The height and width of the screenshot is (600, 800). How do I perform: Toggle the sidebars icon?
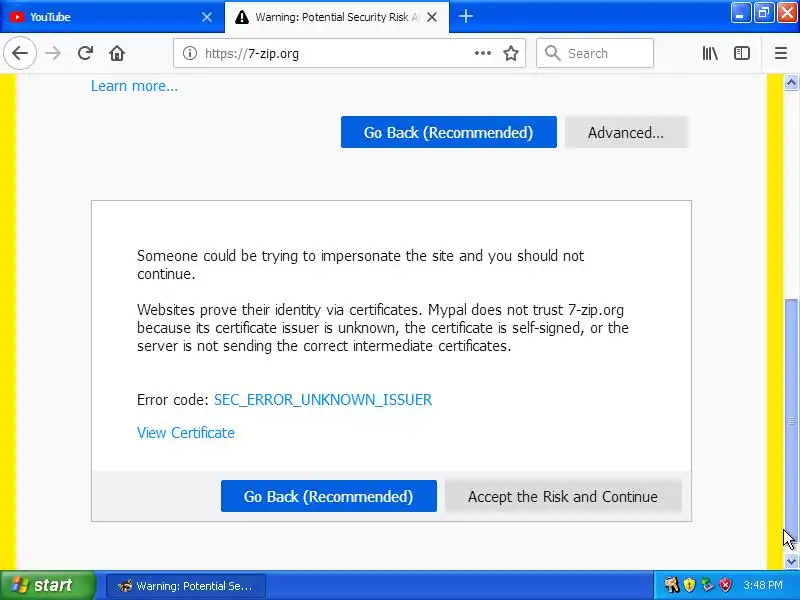pos(742,53)
